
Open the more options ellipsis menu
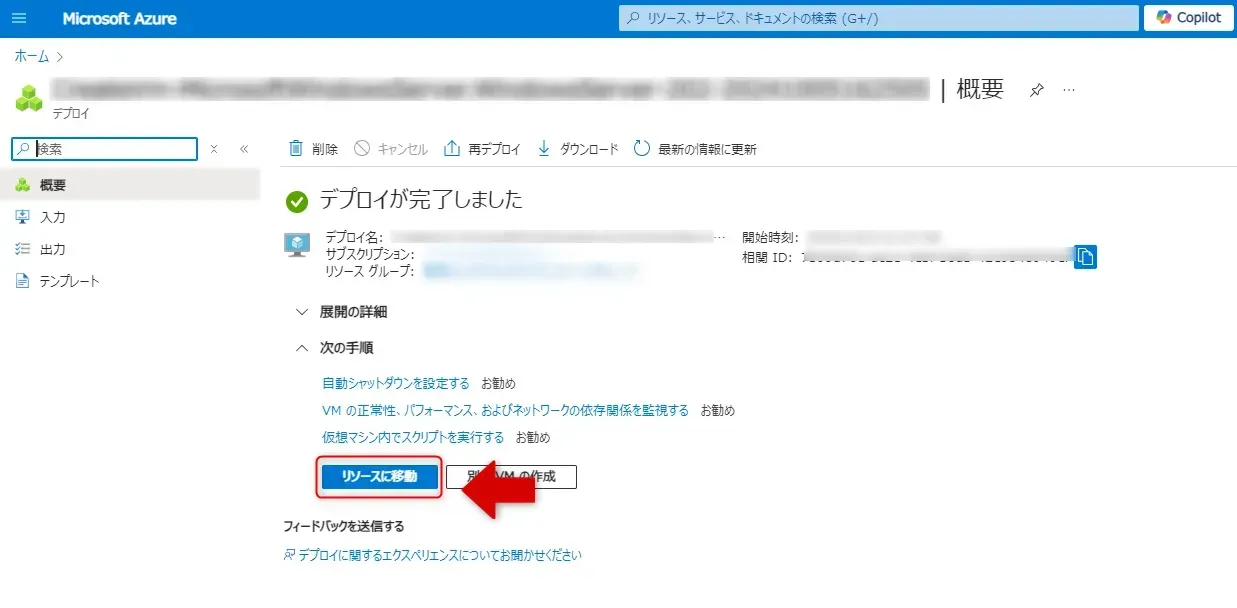(x=1069, y=90)
